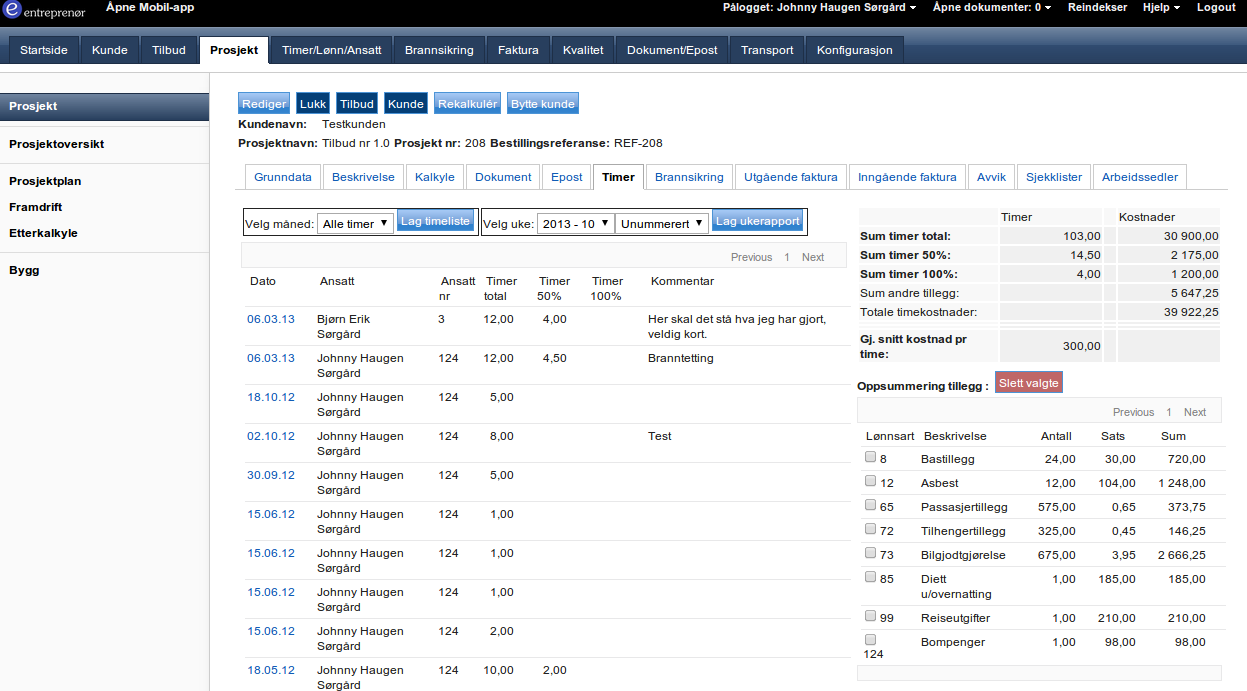Screen dimensions: 1247x691
Task: Open the Brannsikring main tab
Action: click(441, 50)
